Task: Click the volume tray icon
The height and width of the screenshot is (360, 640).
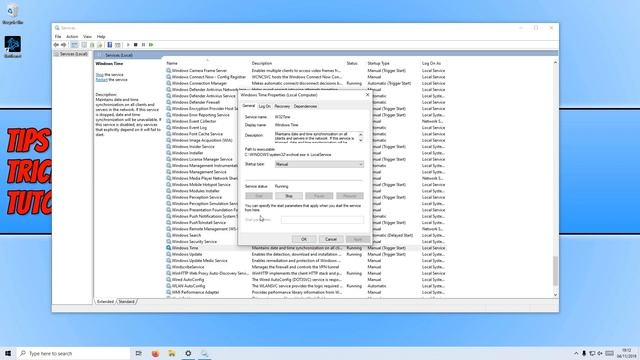Action: pyautogui.click(x=600, y=353)
